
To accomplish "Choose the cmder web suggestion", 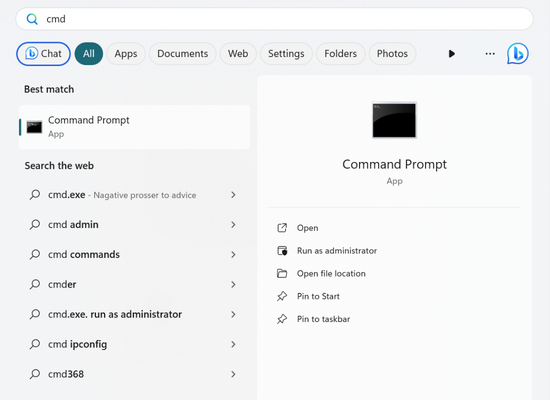I will tap(134, 284).
